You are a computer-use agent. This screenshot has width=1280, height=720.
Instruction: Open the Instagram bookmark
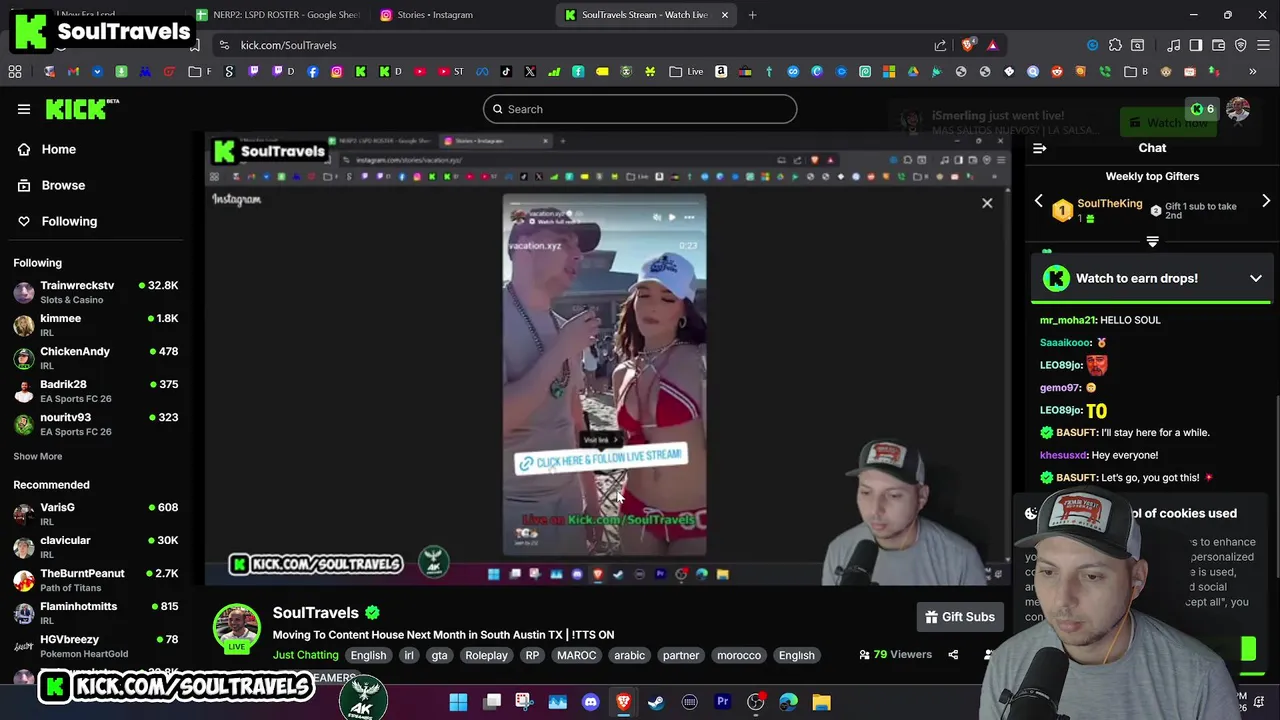(x=337, y=72)
